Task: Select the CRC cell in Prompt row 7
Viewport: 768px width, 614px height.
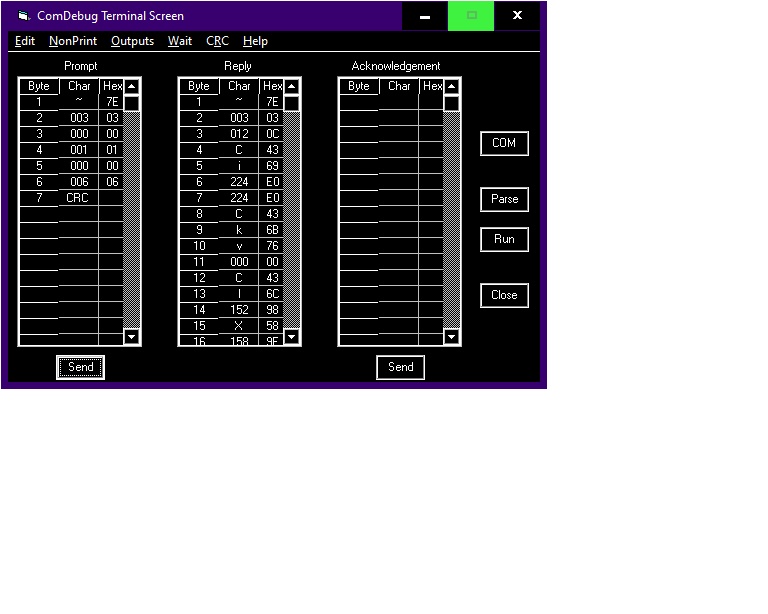Action: (78, 198)
